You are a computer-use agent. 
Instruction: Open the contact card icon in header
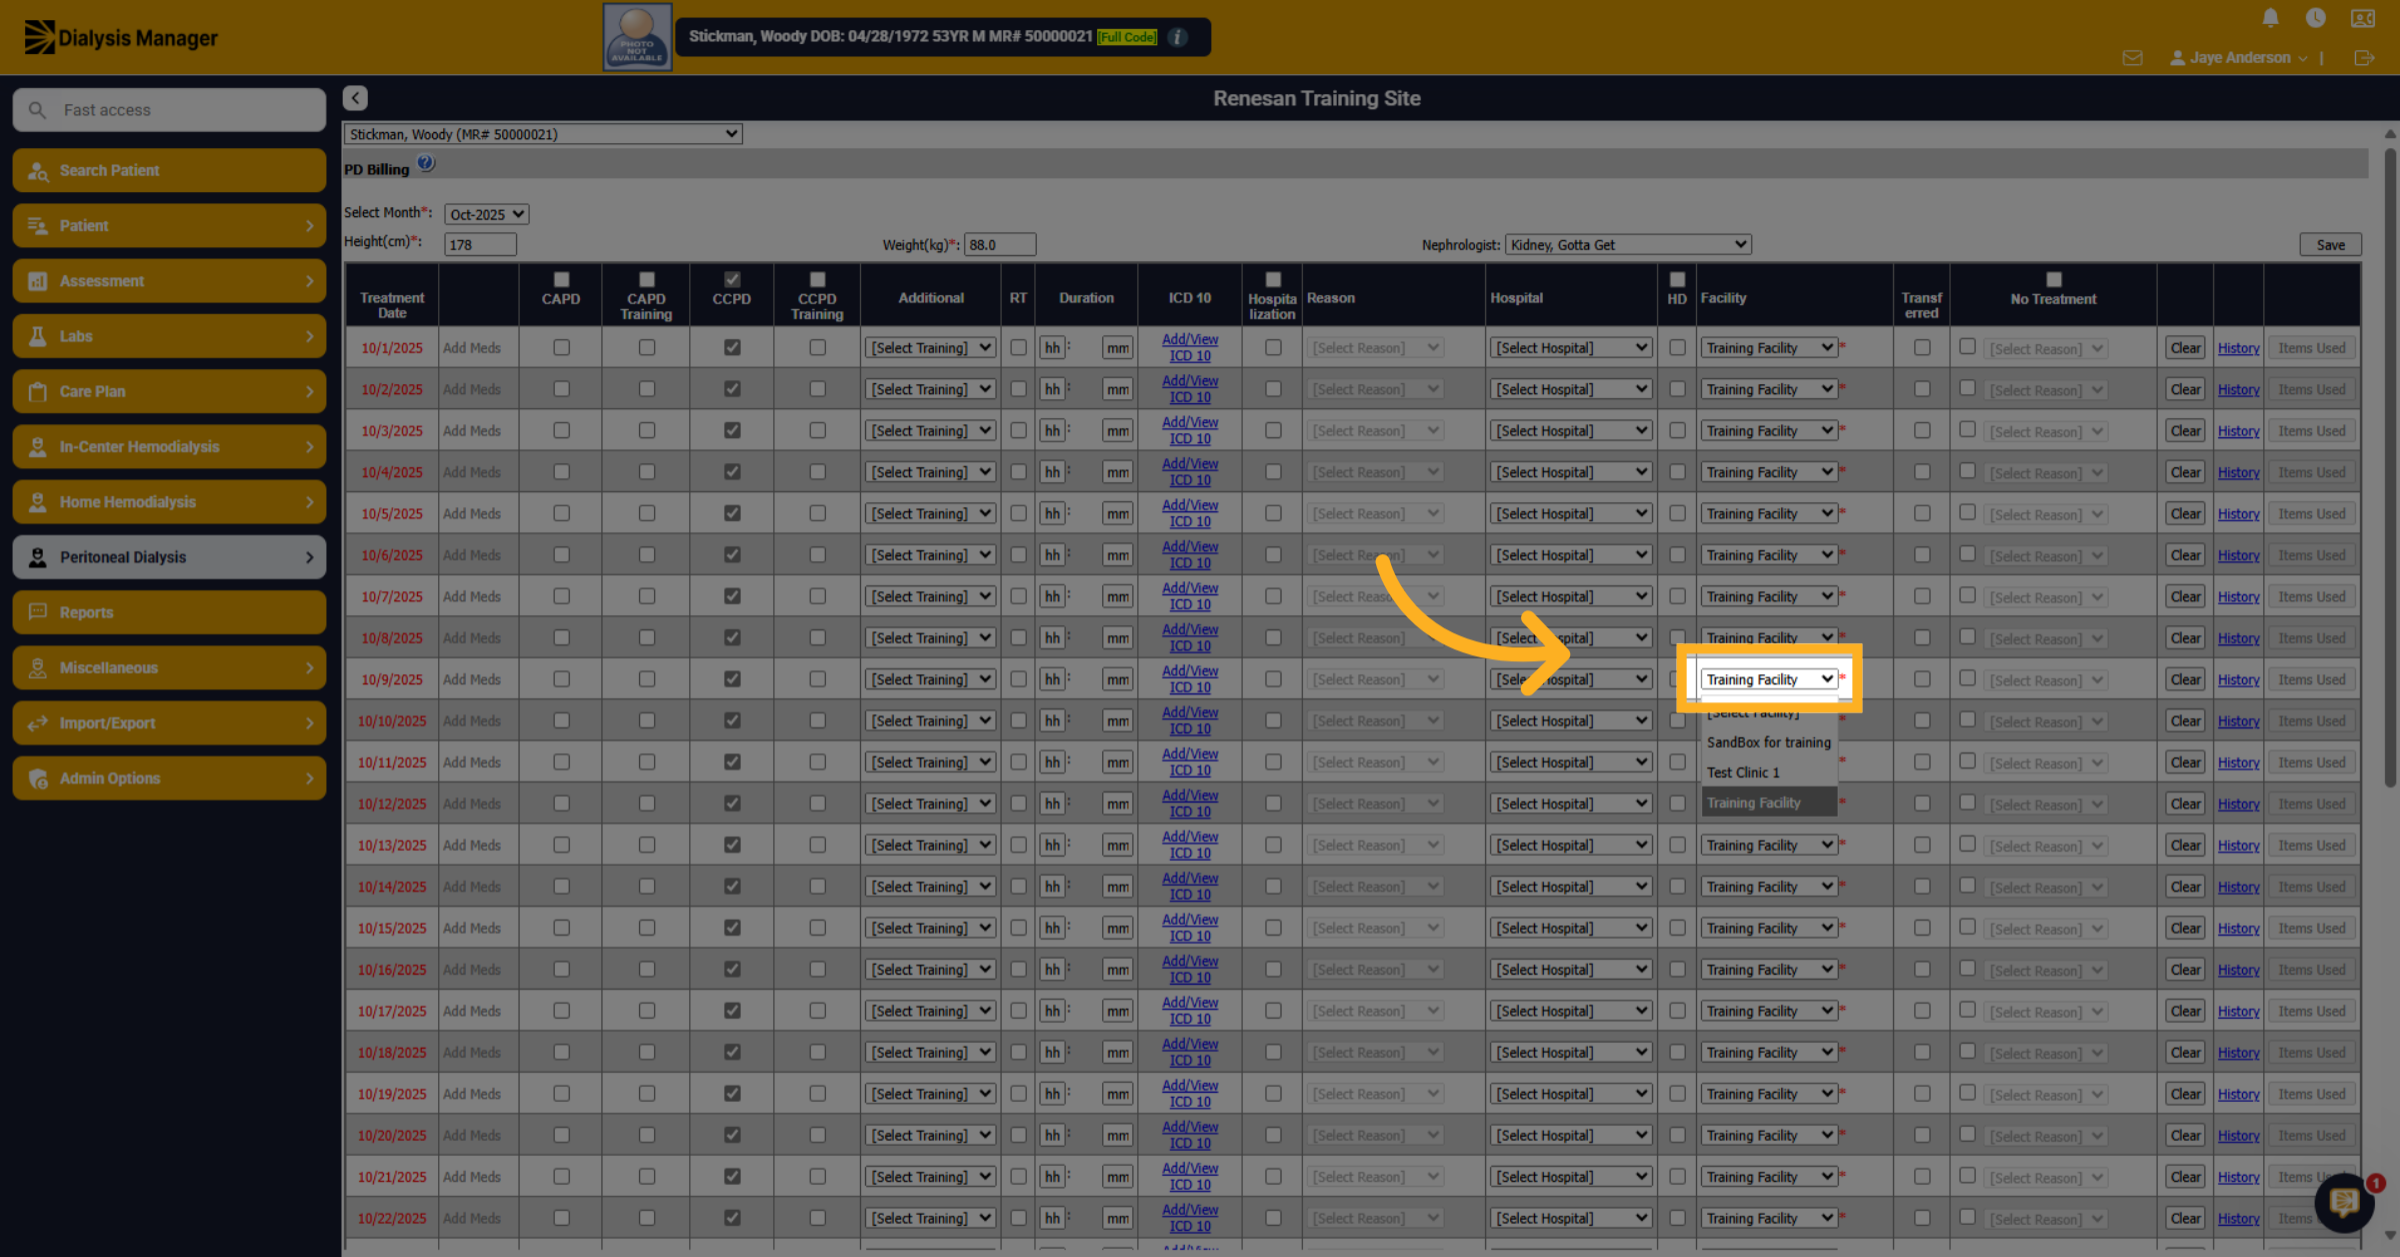tap(2363, 18)
